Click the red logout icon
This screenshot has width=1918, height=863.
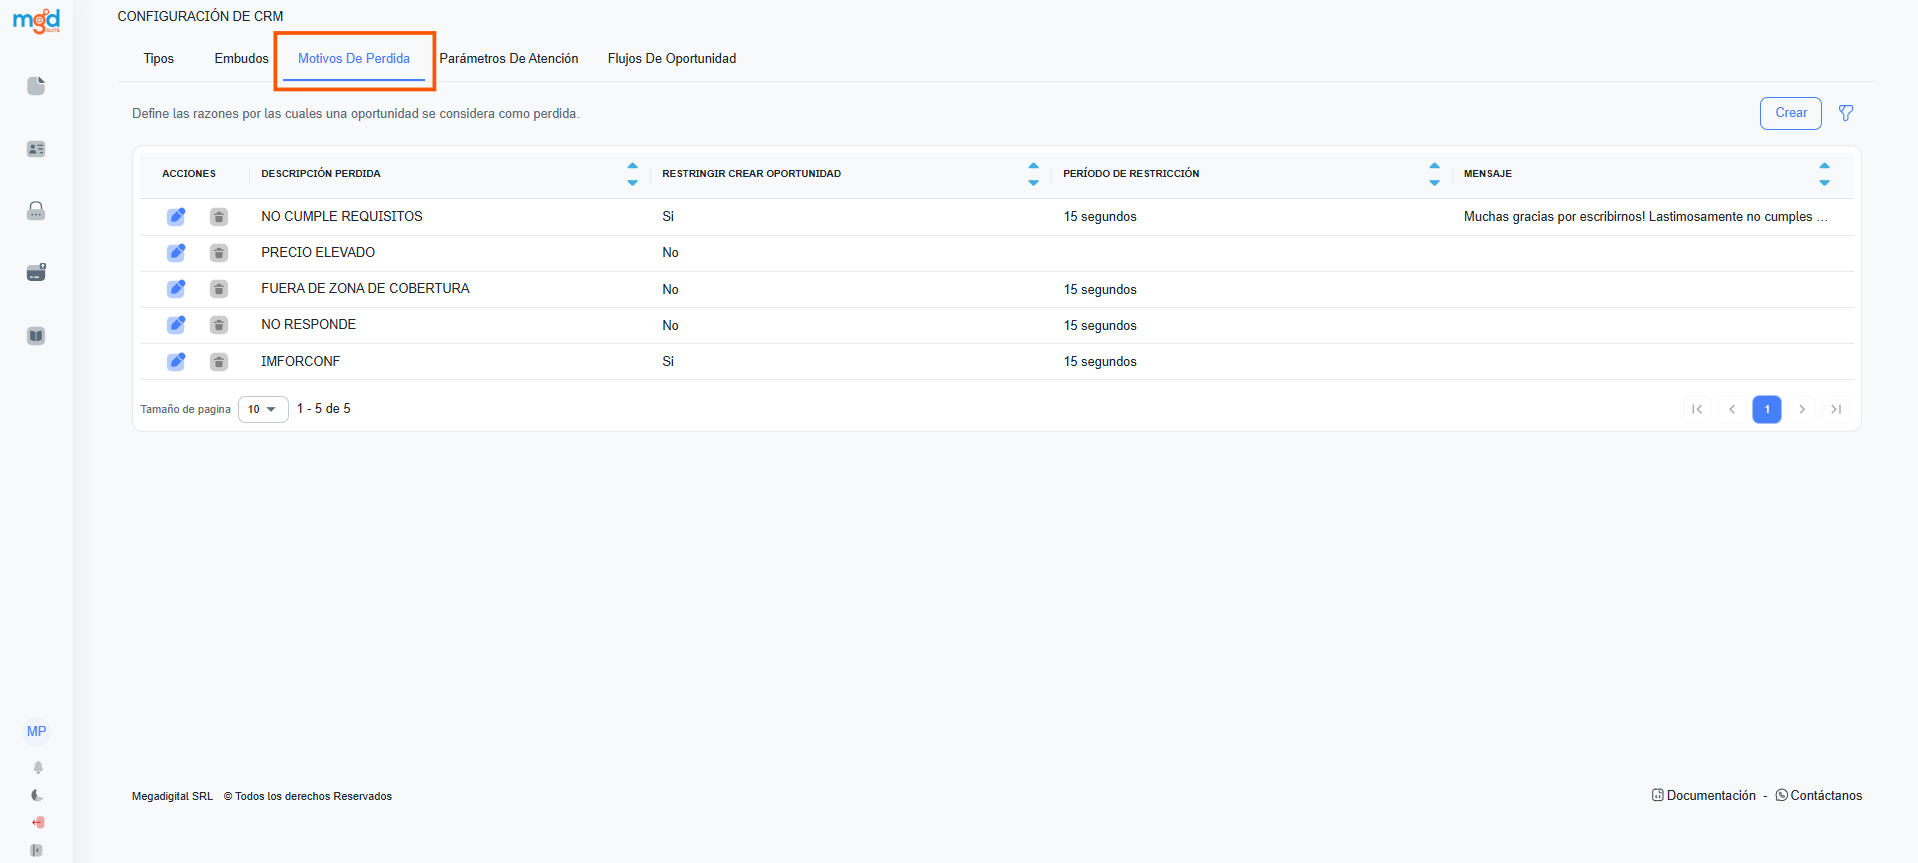click(38, 822)
